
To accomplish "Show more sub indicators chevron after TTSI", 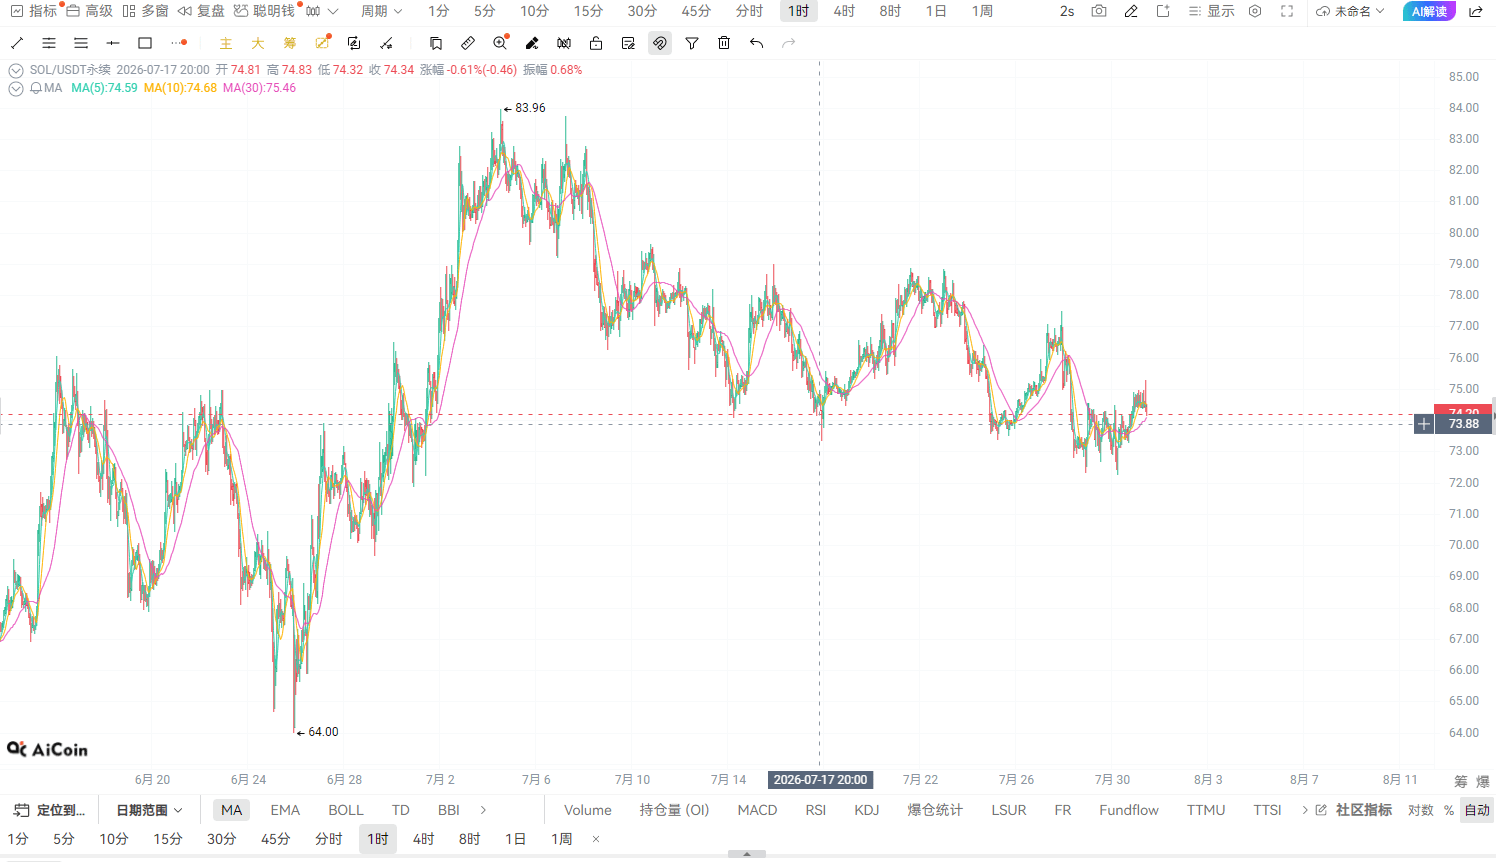I will (1305, 810).
